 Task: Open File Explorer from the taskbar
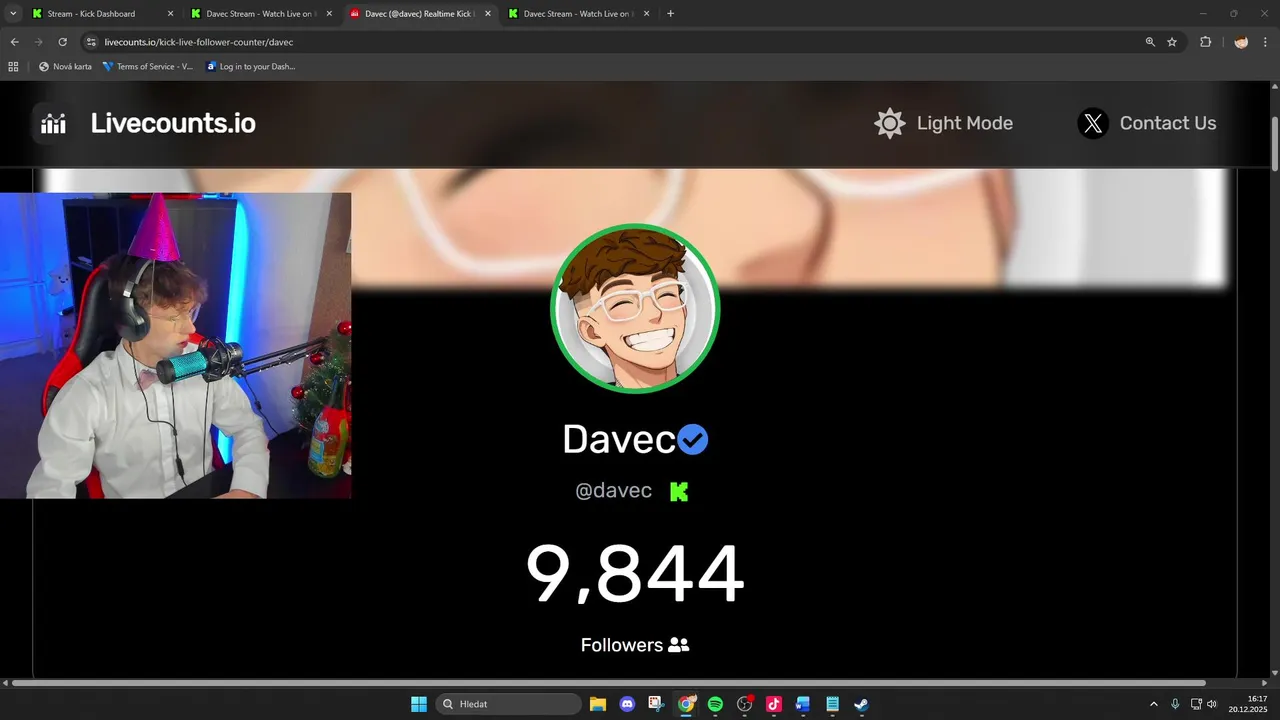598,704
